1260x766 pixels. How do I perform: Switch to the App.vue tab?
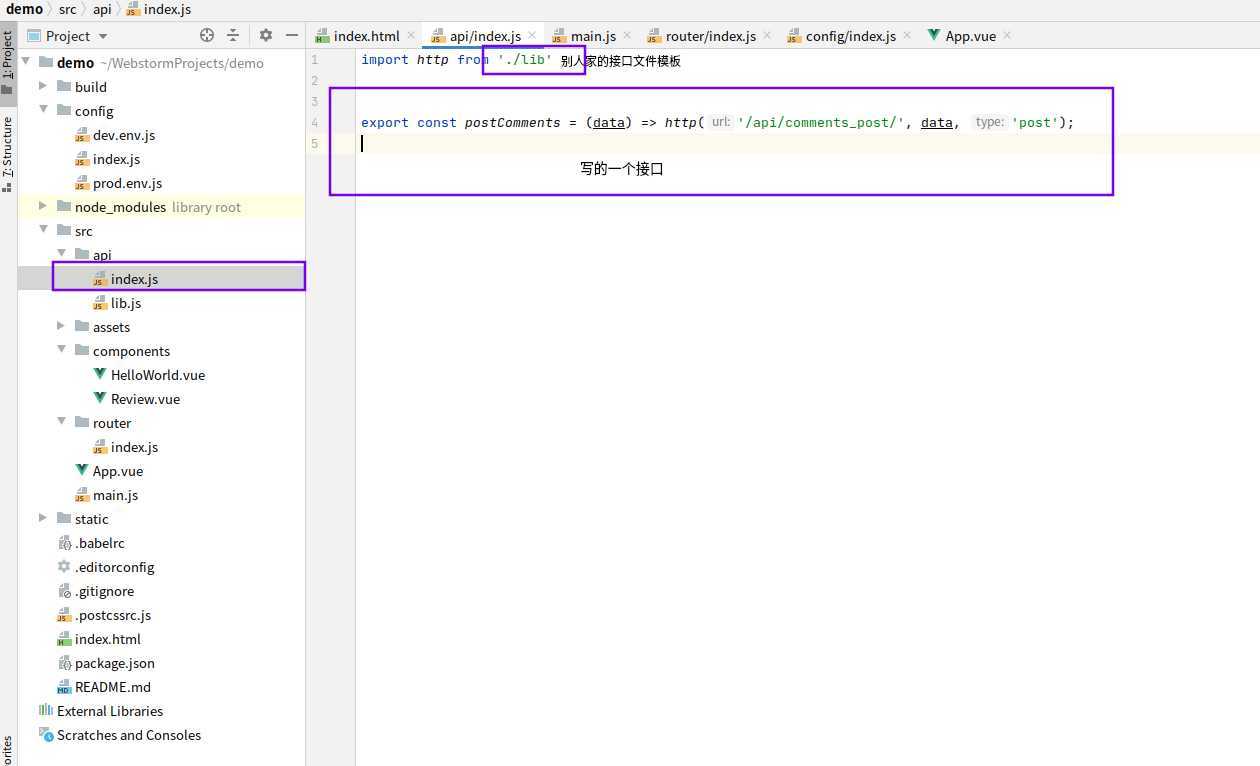(971, 36)
